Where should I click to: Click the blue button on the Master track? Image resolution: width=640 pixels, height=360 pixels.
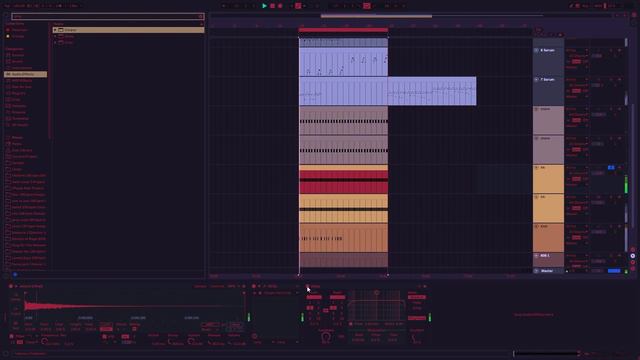(x=614, y=271)
